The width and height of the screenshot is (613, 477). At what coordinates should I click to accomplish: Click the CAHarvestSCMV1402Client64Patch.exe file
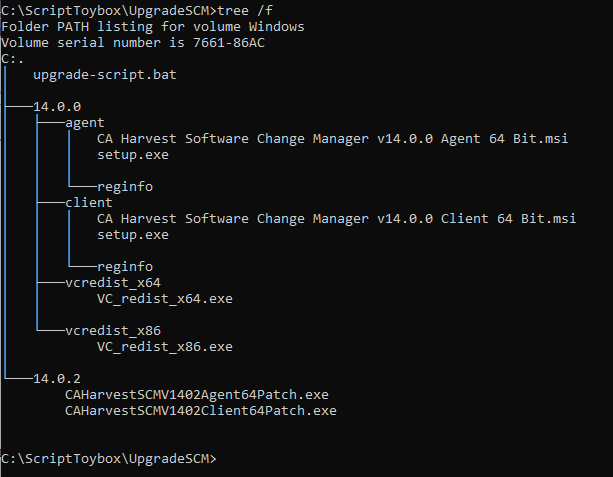click(201, 411)
